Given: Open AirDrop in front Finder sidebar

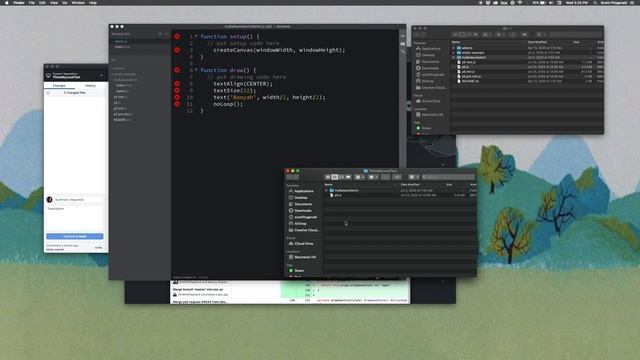Looking at the screenshot, I should pyautogui.click(x=298, y=224).
